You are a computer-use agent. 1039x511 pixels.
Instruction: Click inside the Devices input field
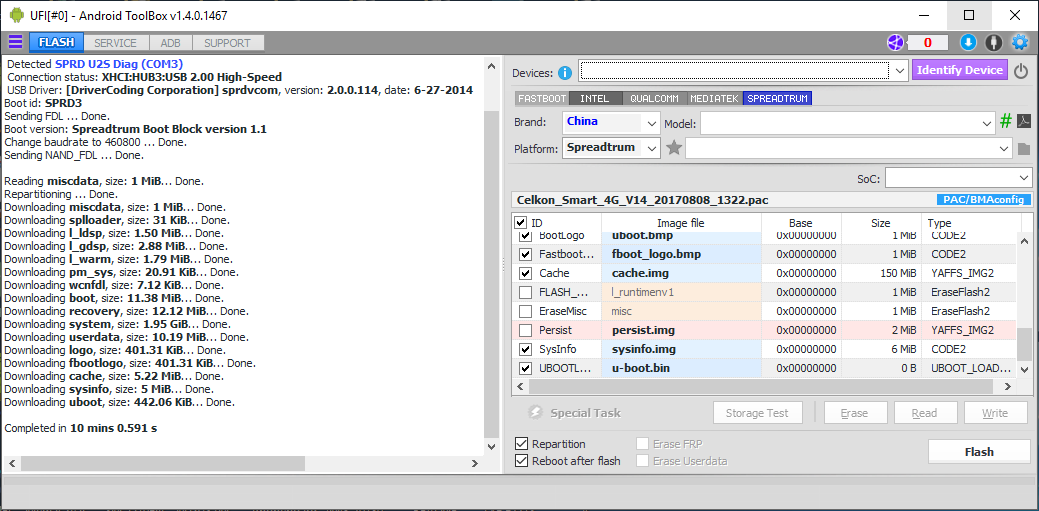(x=734, y=70)
